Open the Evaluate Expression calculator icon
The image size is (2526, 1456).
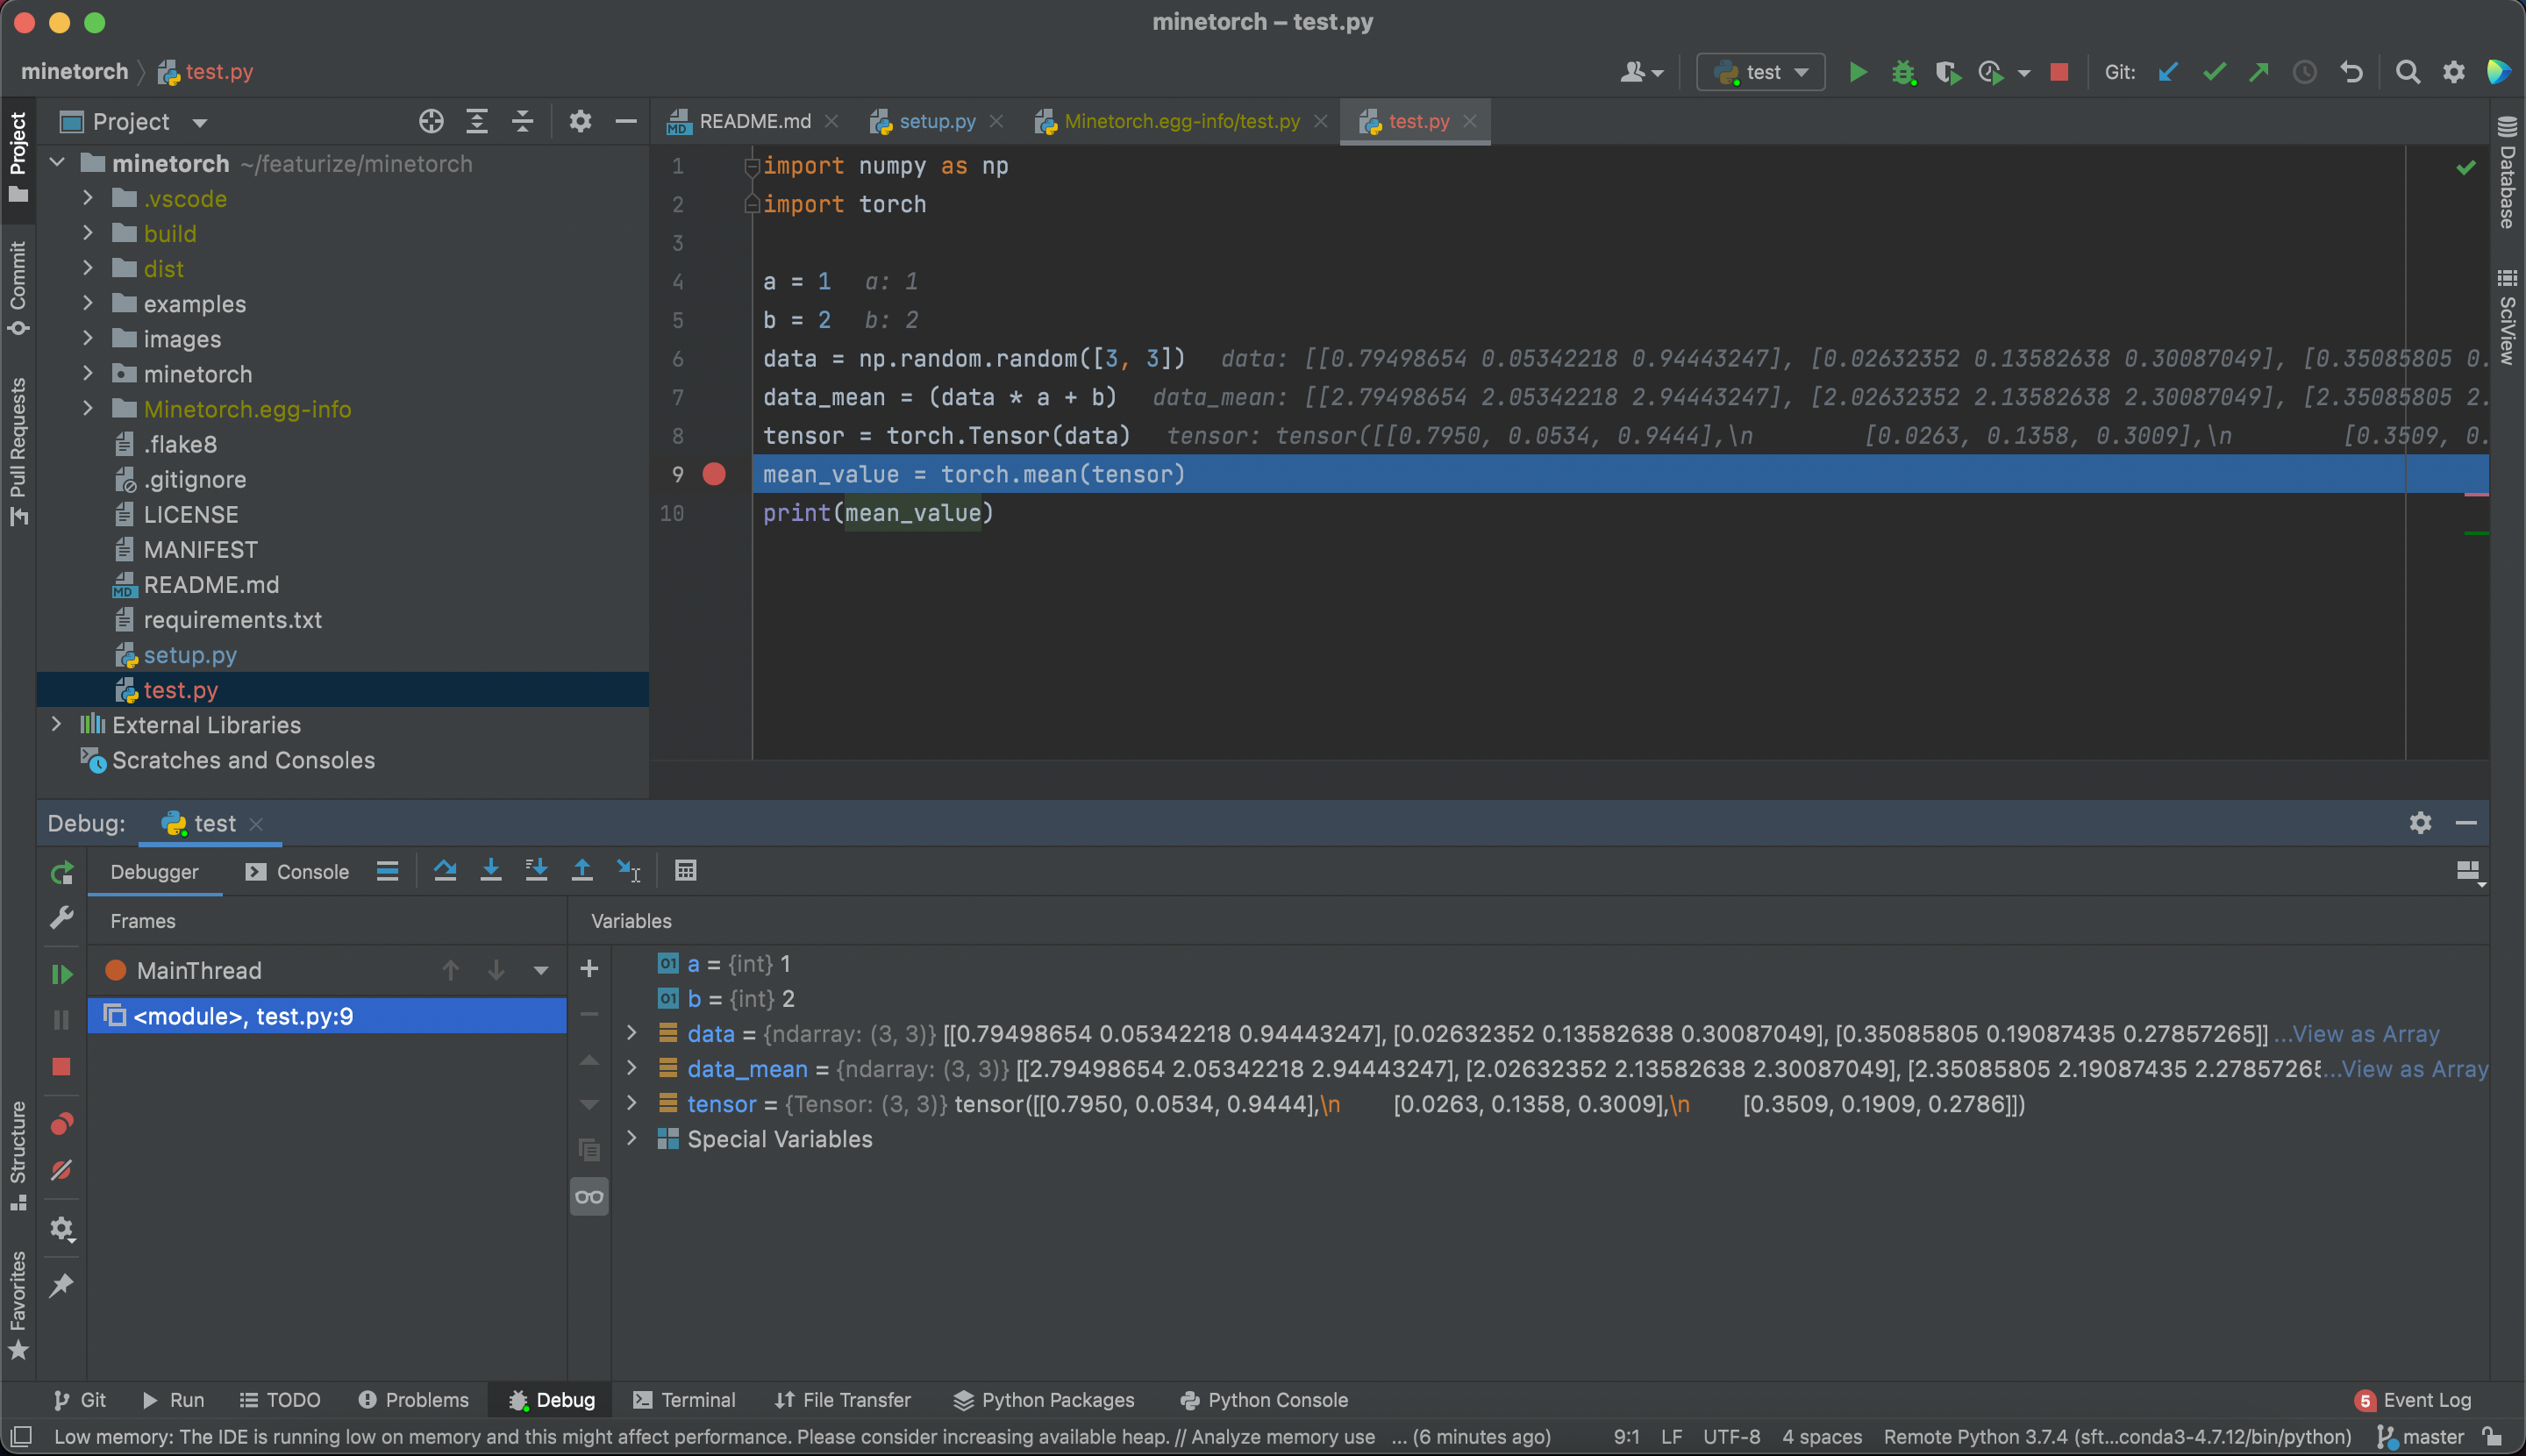click(685, 871)
